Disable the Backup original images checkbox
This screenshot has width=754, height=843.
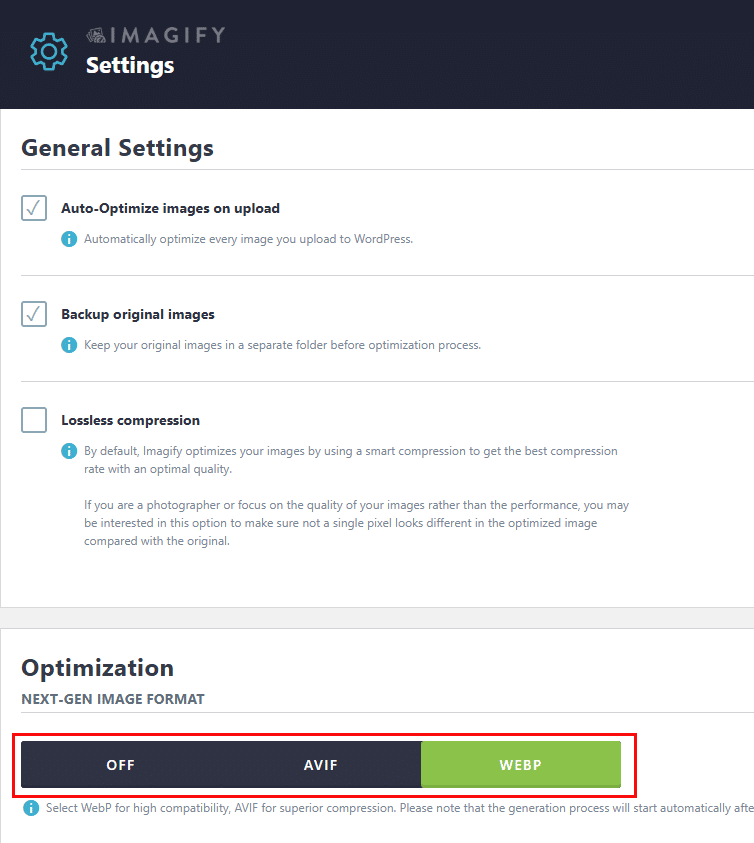(x=34, y=314)
